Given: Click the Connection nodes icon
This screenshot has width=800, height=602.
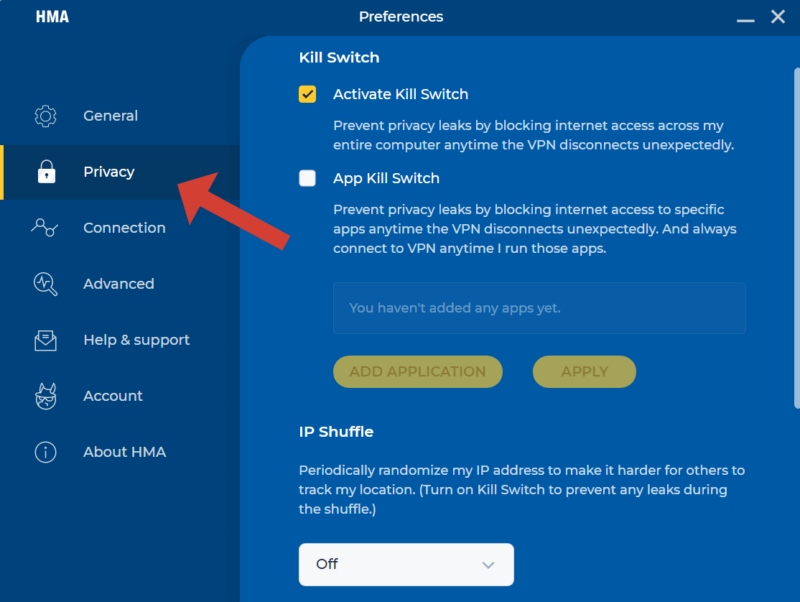Looking at the screenshot, I should click(44, 228).
